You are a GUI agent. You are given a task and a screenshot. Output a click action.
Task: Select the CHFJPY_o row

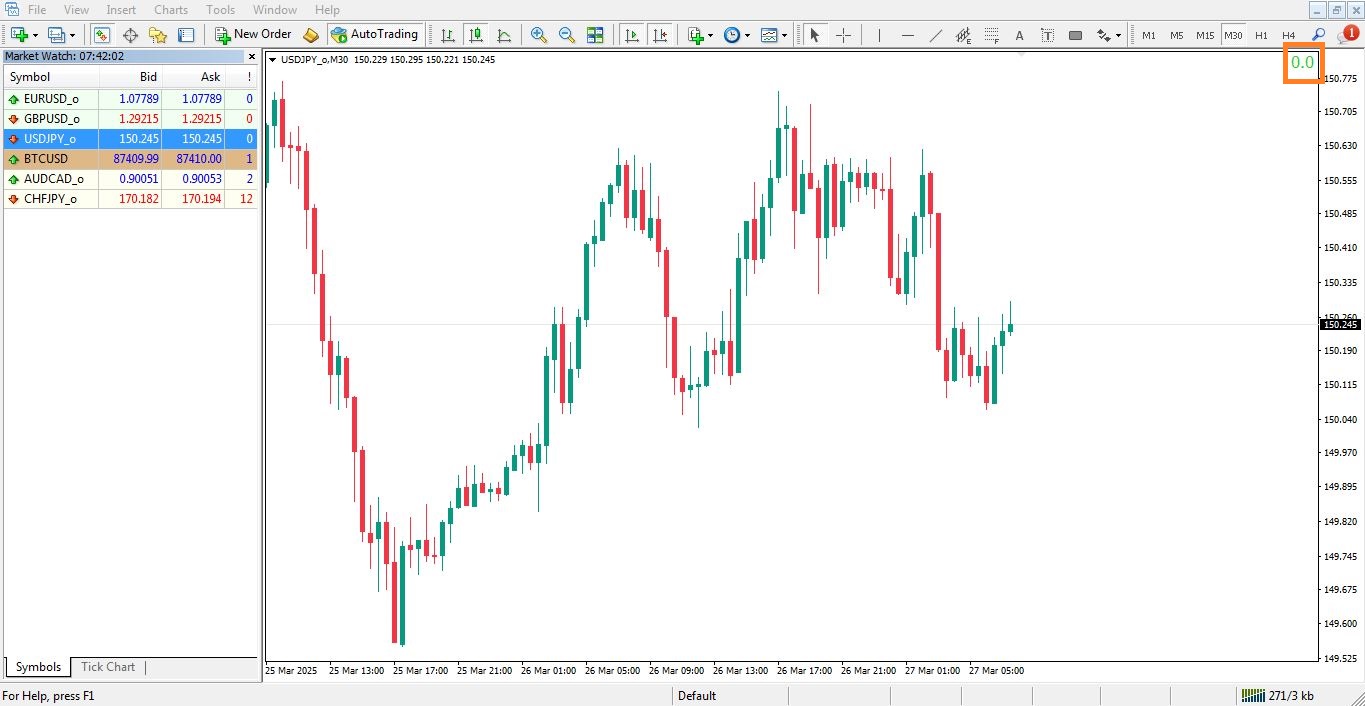130,199
